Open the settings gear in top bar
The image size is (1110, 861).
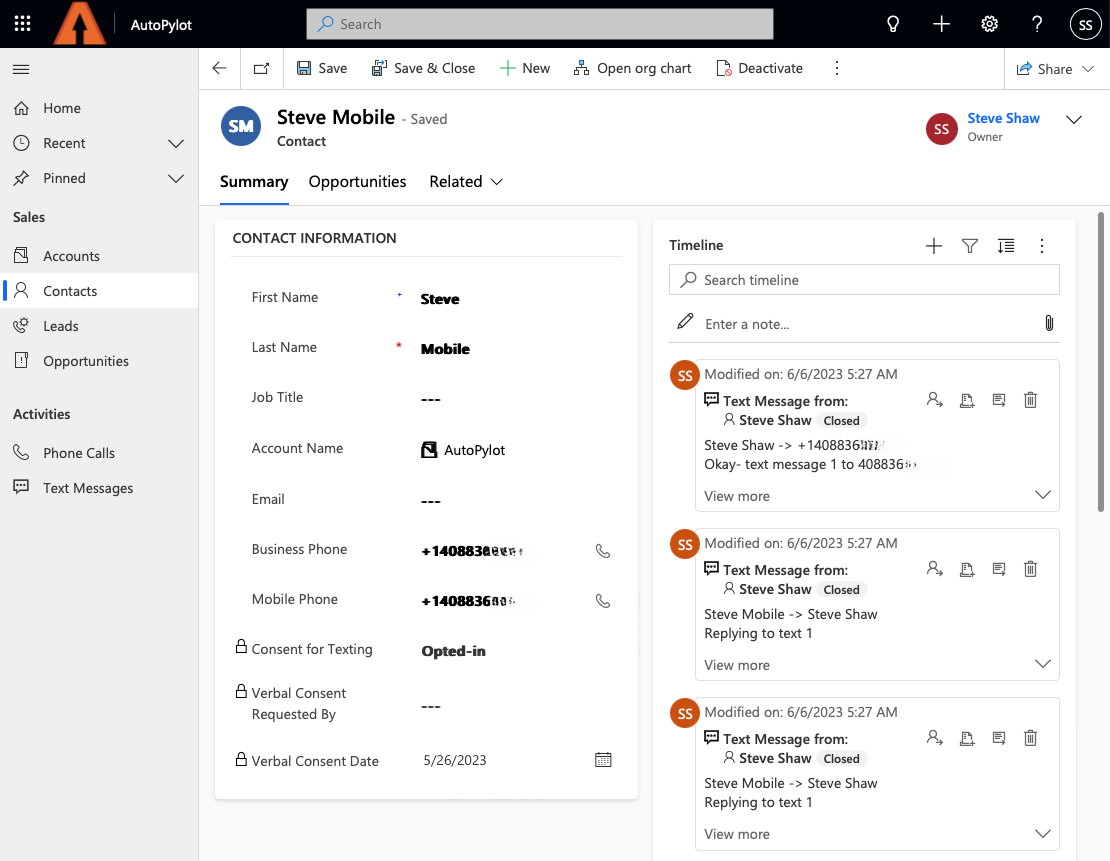click(x=989, y=24)
